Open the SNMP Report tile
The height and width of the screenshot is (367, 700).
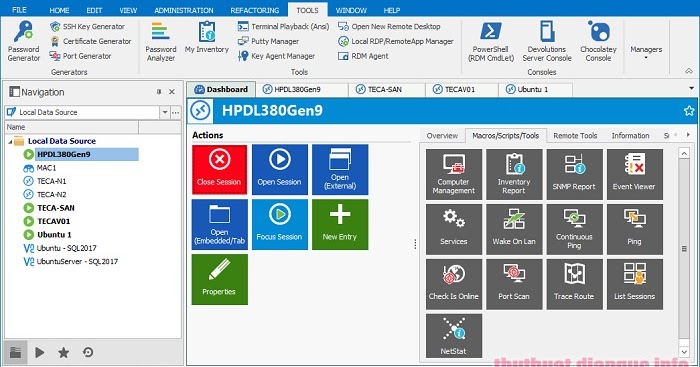coord(574,174)
